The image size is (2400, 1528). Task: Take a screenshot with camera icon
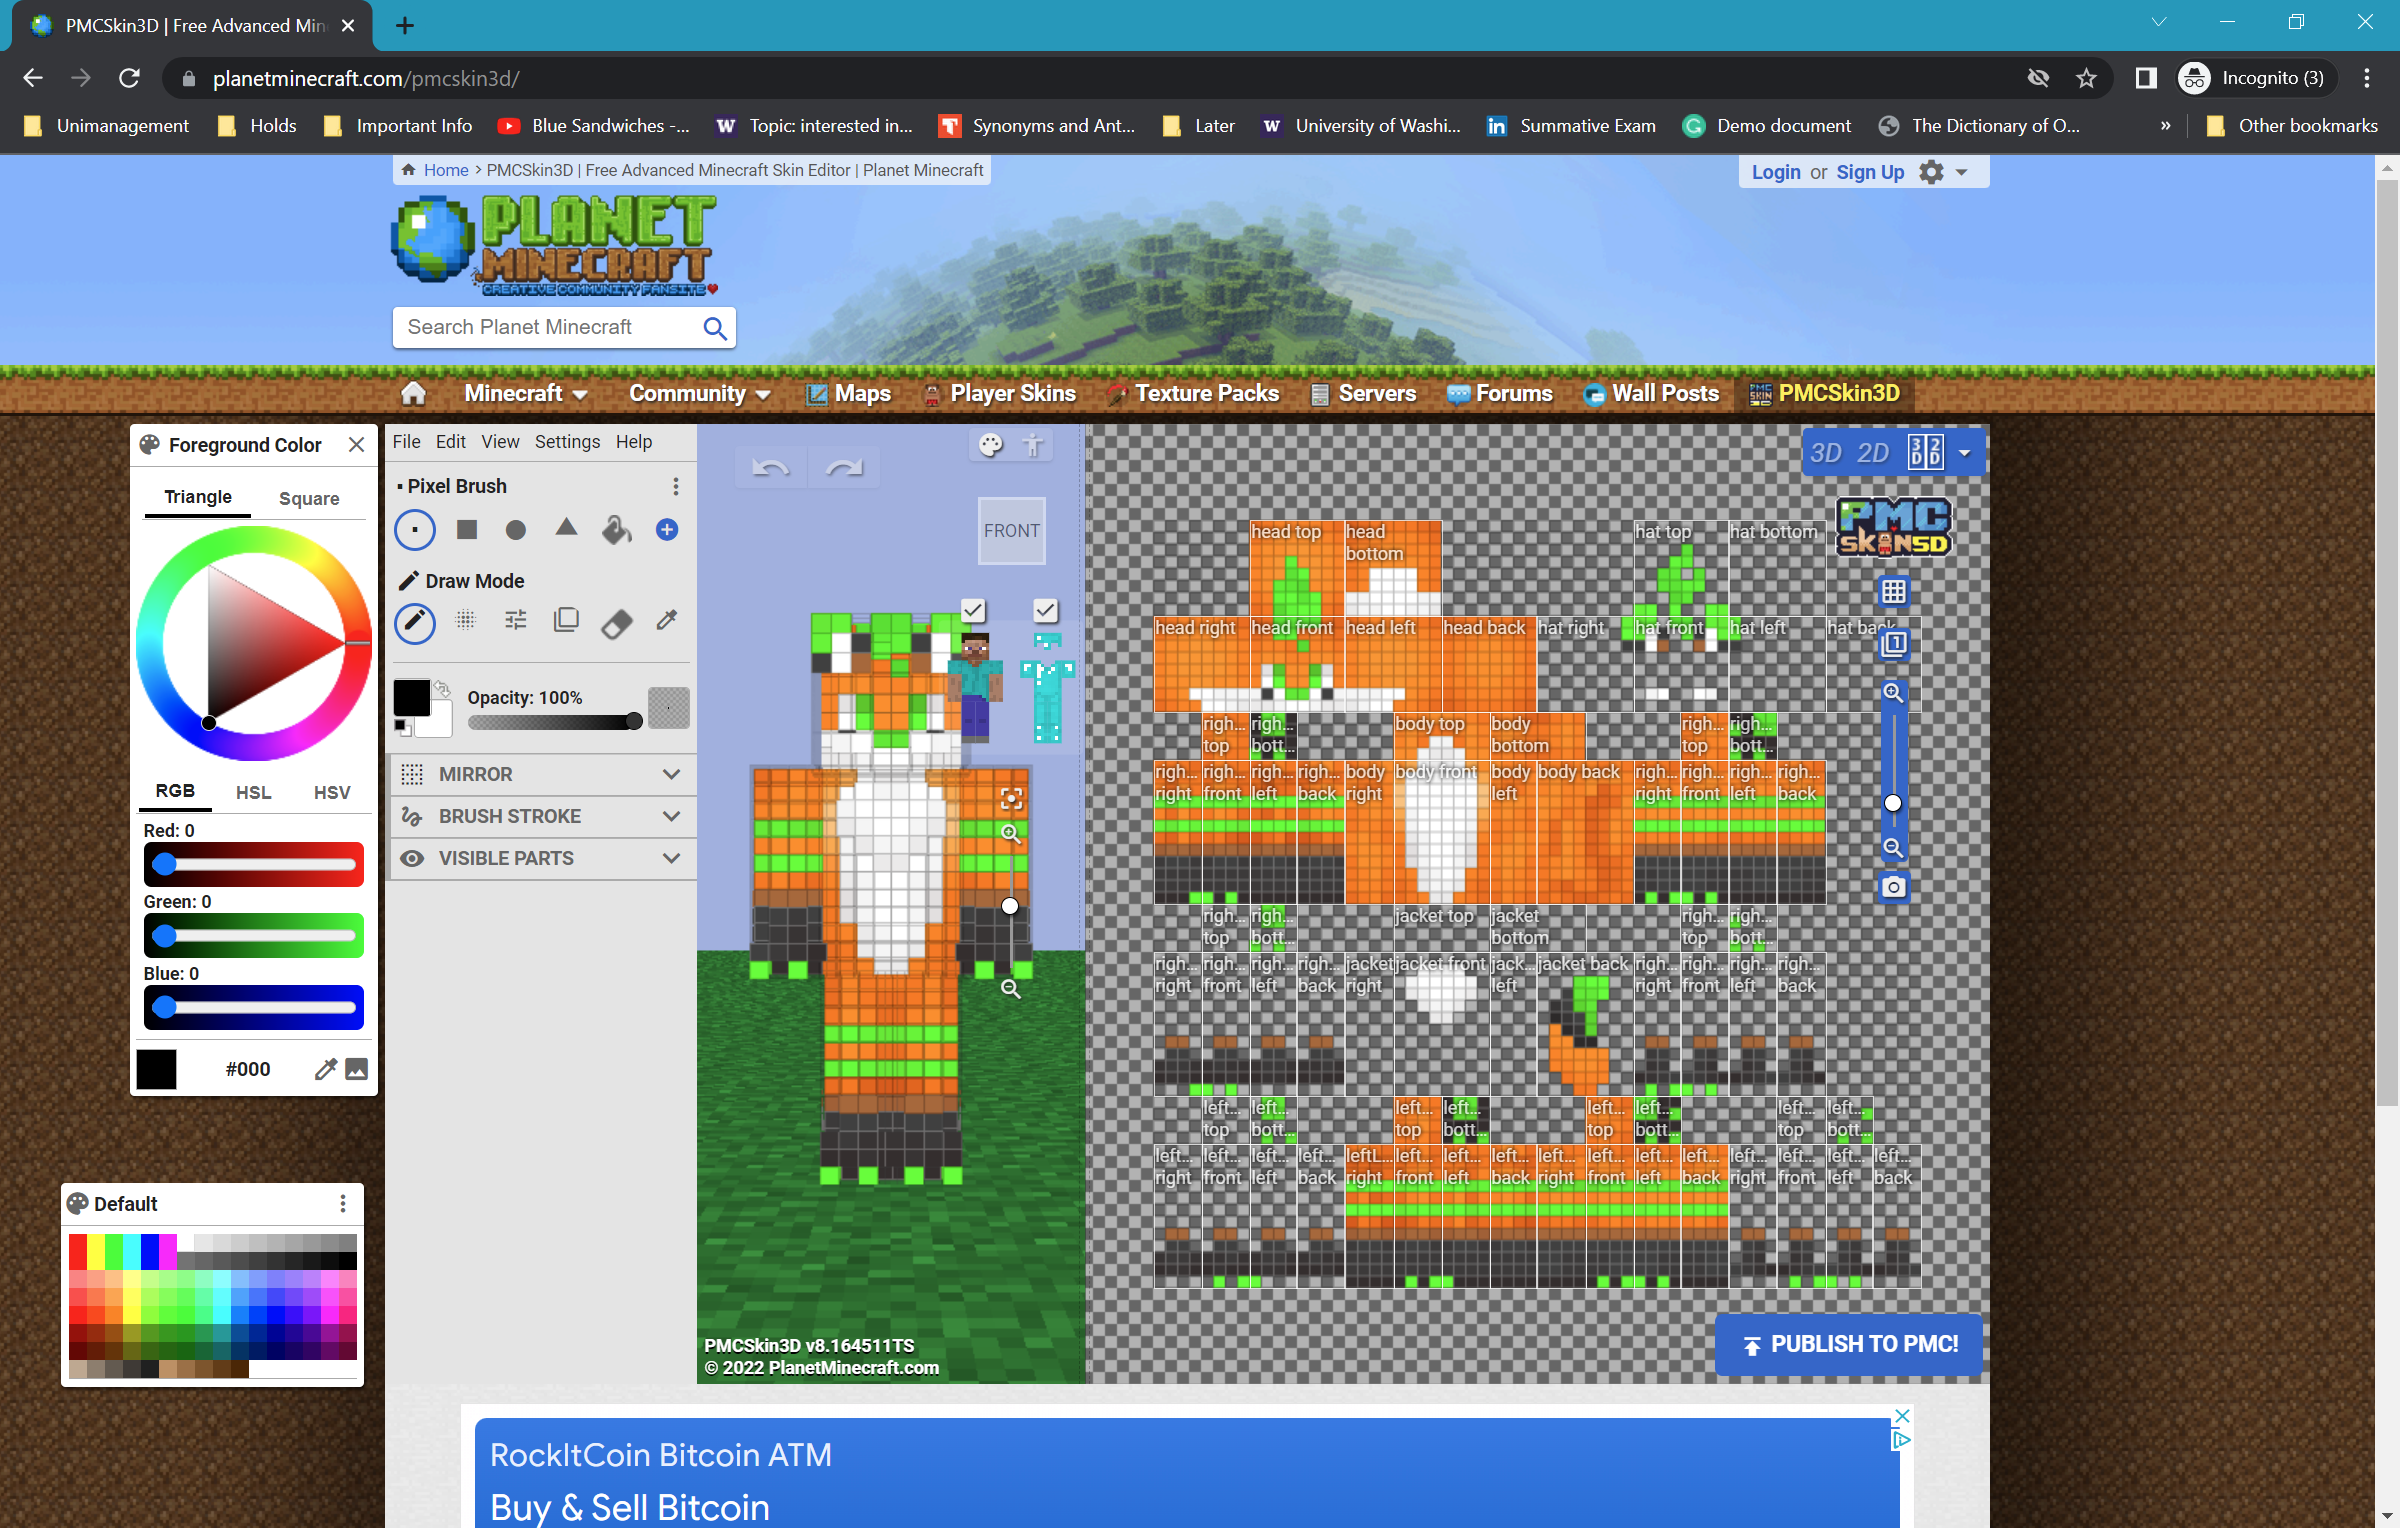[1894, 887]
